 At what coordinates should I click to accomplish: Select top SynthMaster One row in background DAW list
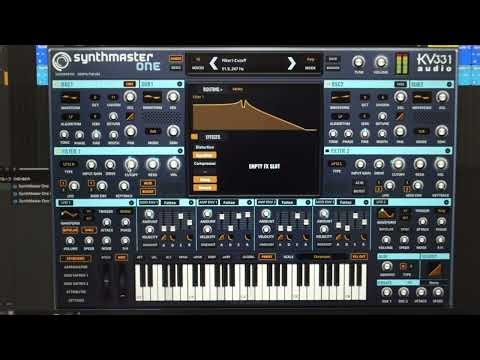point(32,186)
